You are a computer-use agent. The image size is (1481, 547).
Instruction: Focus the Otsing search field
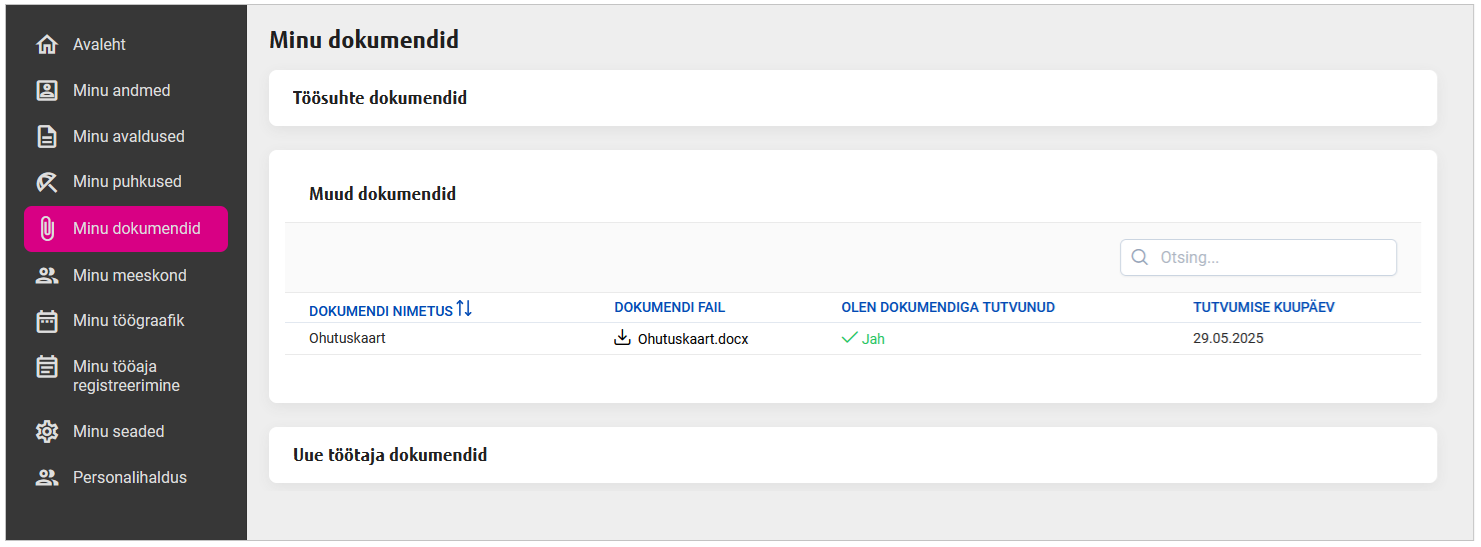click(1270, 258)
